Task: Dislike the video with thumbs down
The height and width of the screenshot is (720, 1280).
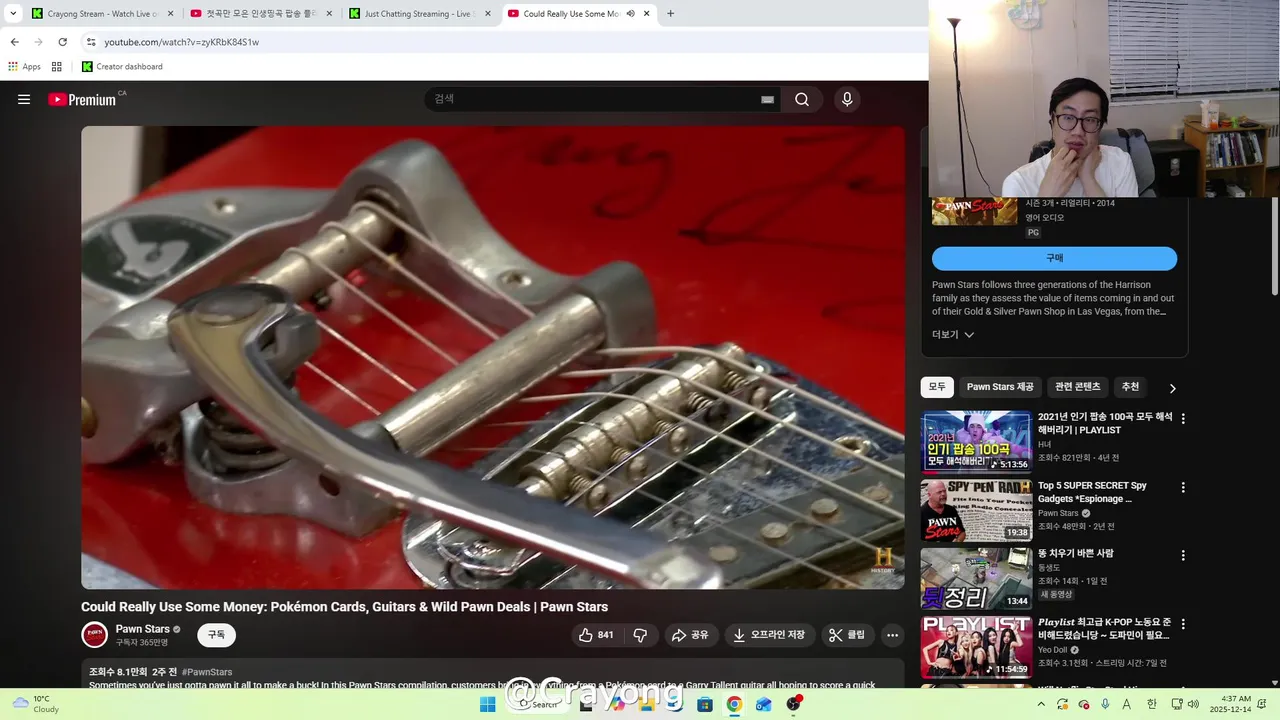Action: click(x=640, y=635)
